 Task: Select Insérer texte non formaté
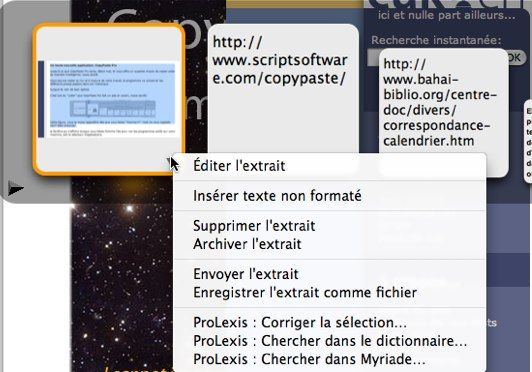pyautogui.click(x=329, y=196)
